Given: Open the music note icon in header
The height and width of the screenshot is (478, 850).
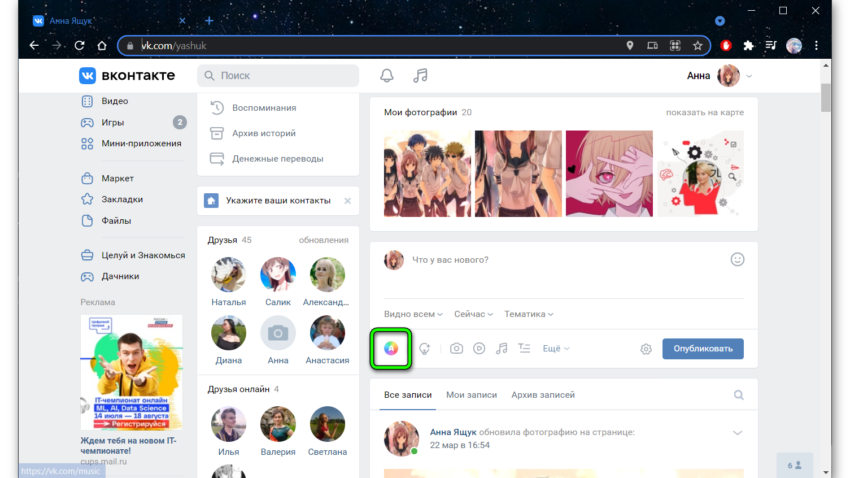Looking at the screenshot, I should click(421, 76).
